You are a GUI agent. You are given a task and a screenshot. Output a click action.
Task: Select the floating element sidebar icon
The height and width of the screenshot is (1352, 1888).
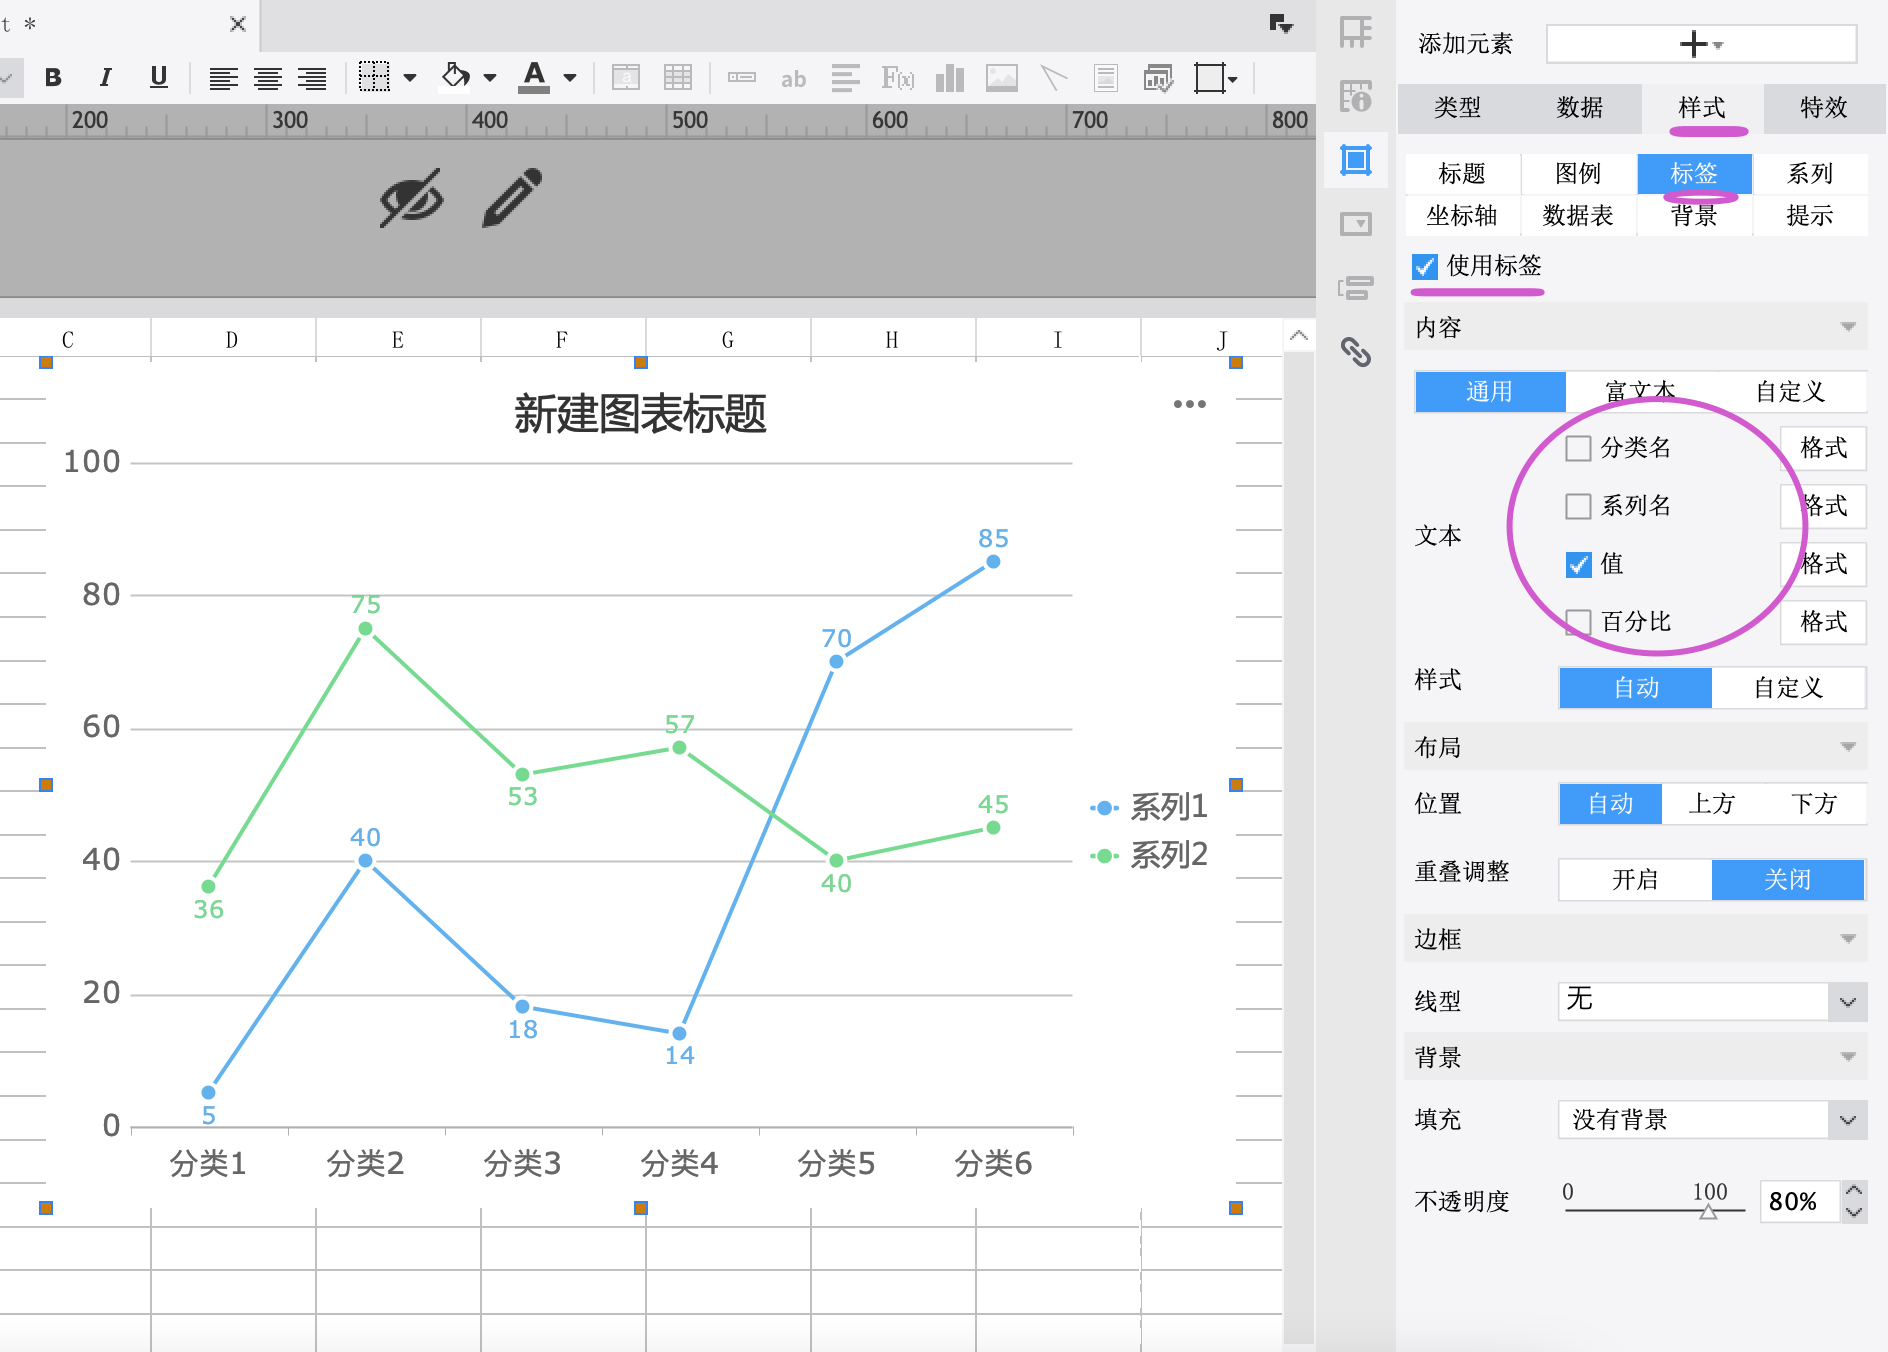click(1356, 160)
